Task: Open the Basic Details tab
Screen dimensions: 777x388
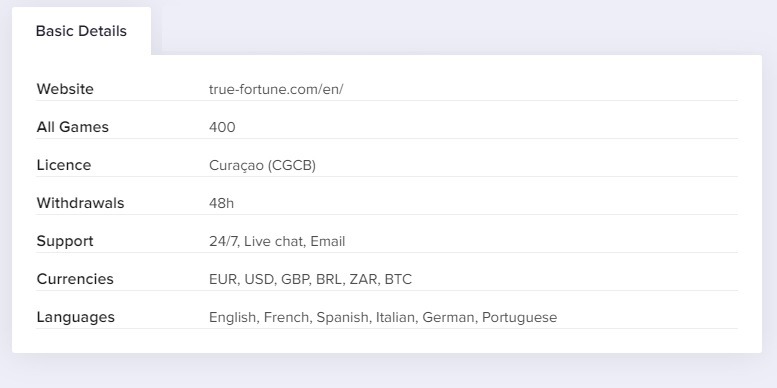Action: point(81,31)
